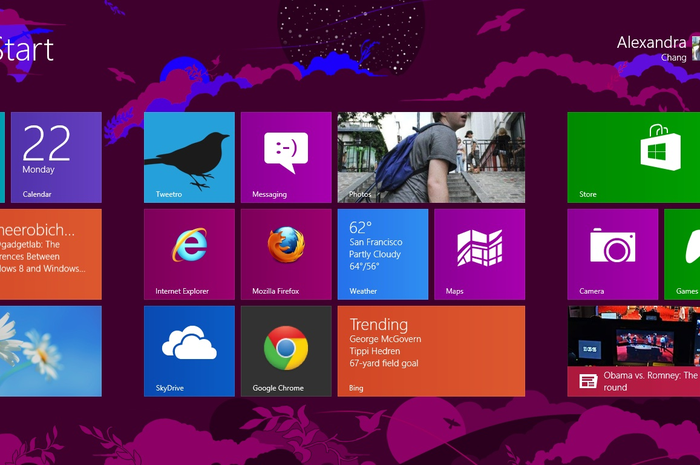Open the Messaging smiley tile
The height and width of the screenshot is (465, 700).
point(286,158)
